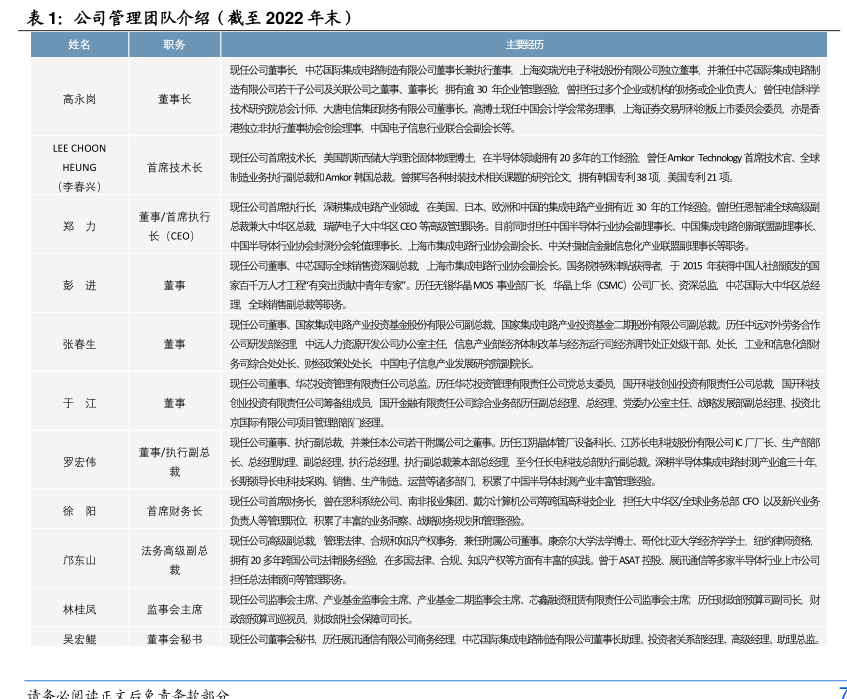The height and width of the screenshot is (699, 847).
Task: Click the name cell 罗宏伟
Action: coord(79,461)
